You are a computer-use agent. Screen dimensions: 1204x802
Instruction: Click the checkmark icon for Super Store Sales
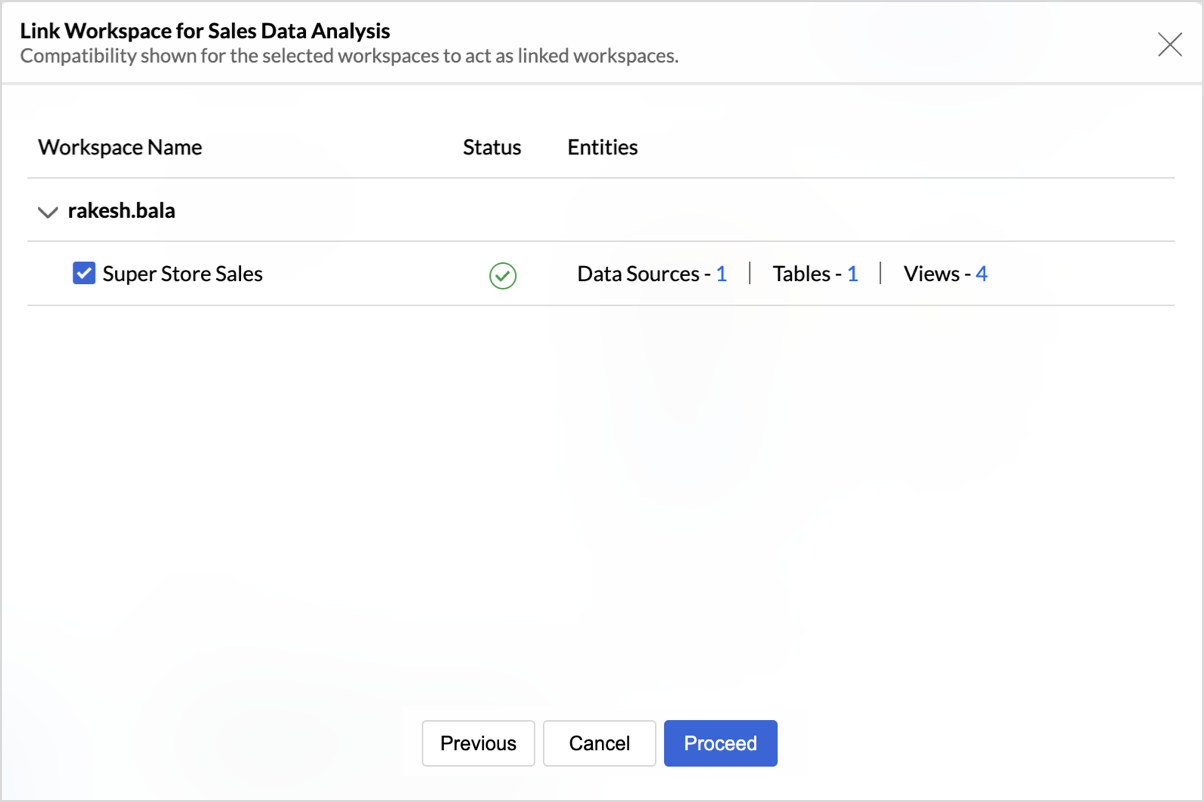coord(503,276)
